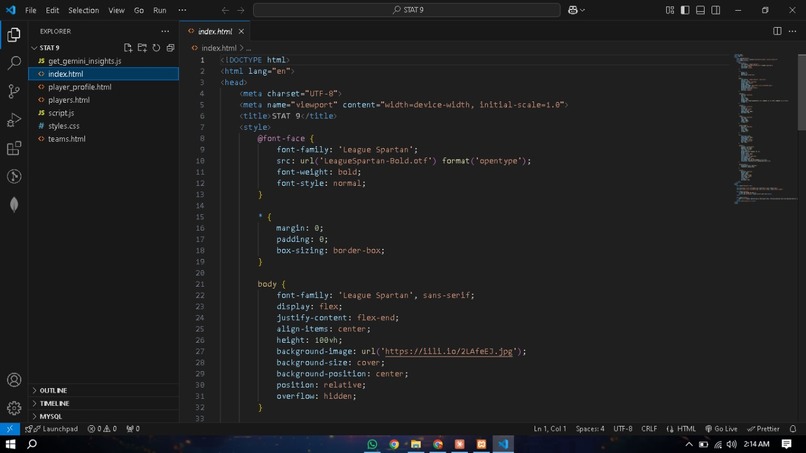Open teams.html file
Image resolution: width=806 pixels, height=453 pixels.
tap(67, 139)
